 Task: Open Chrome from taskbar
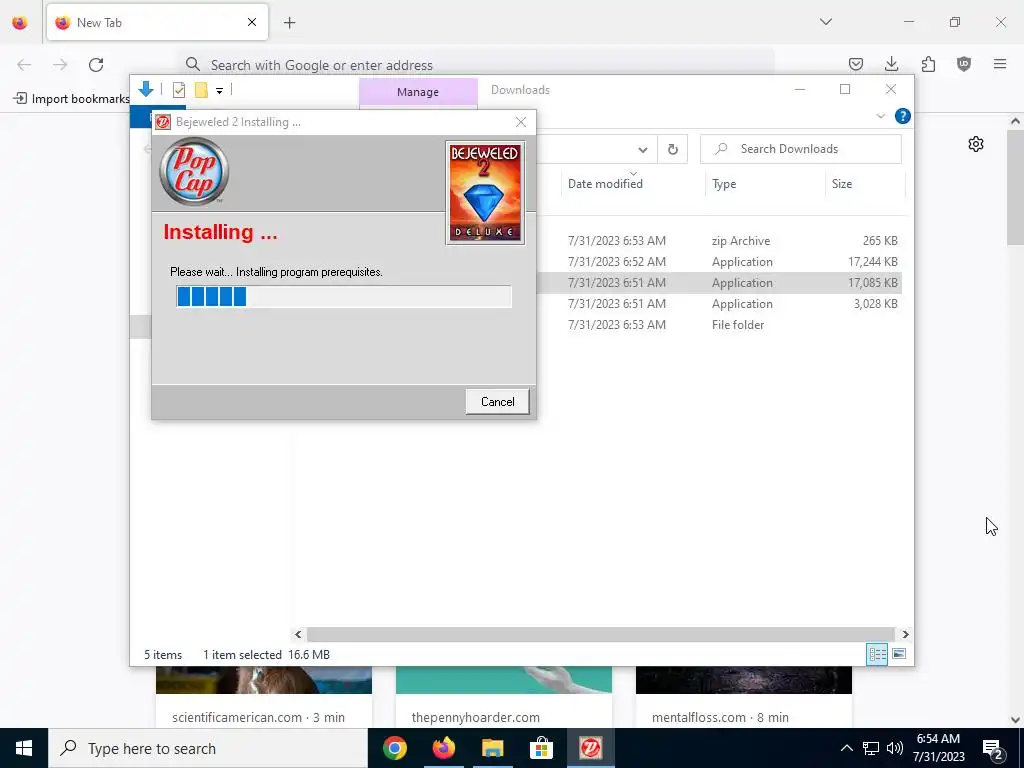[394, 748]
